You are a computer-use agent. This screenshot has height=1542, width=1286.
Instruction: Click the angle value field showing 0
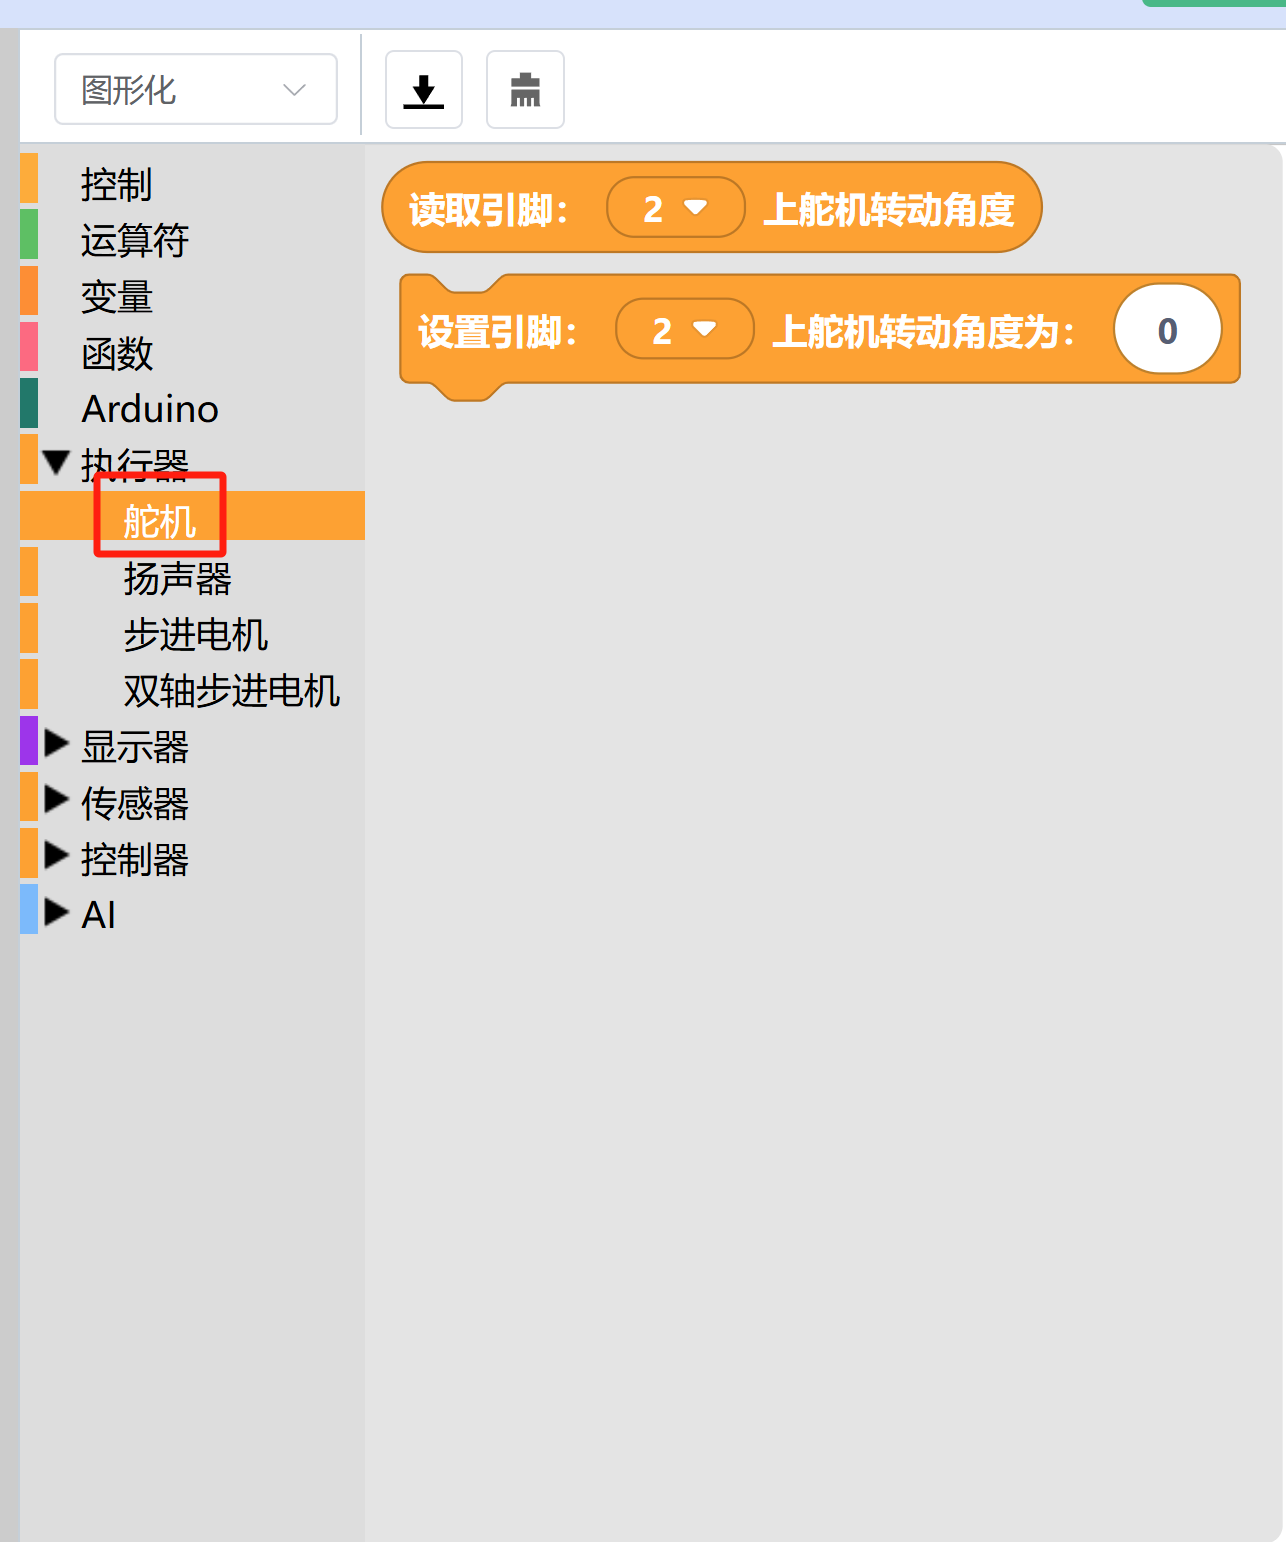[1167, 330]
